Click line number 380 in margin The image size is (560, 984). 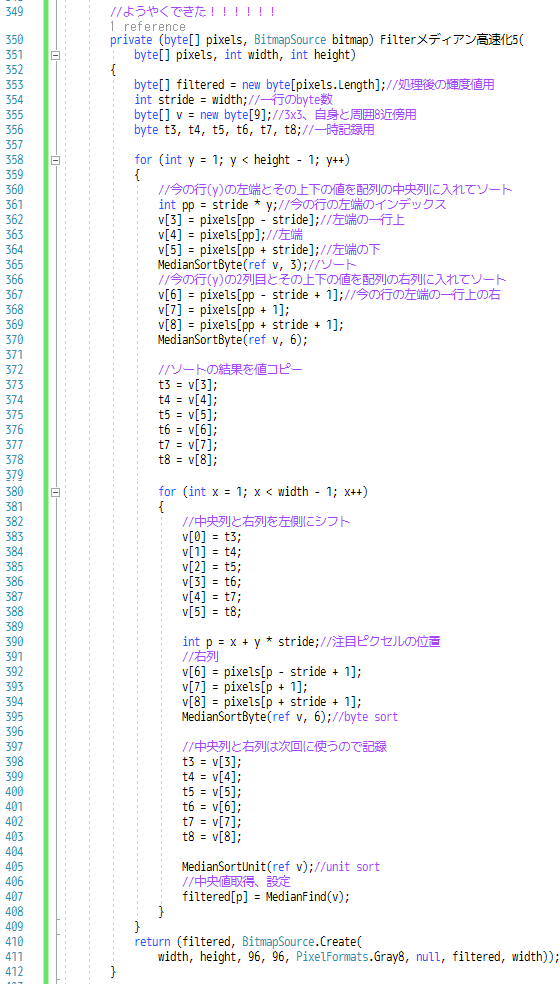coord(13,491)
